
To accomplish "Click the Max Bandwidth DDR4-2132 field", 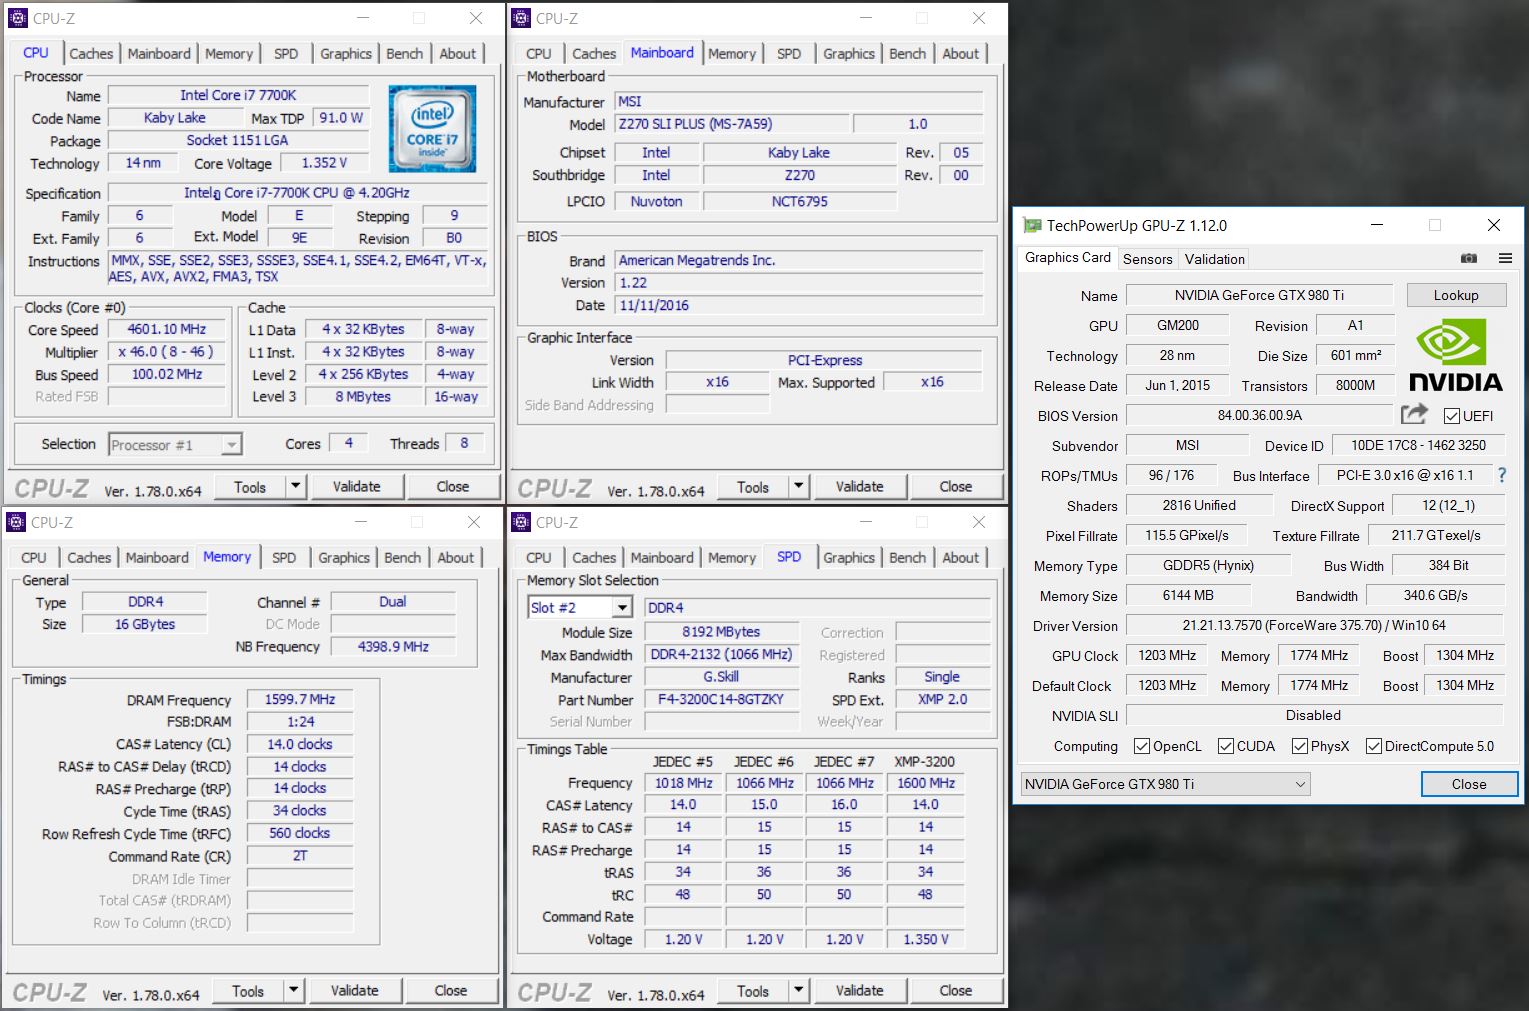I will click(721, 654).
